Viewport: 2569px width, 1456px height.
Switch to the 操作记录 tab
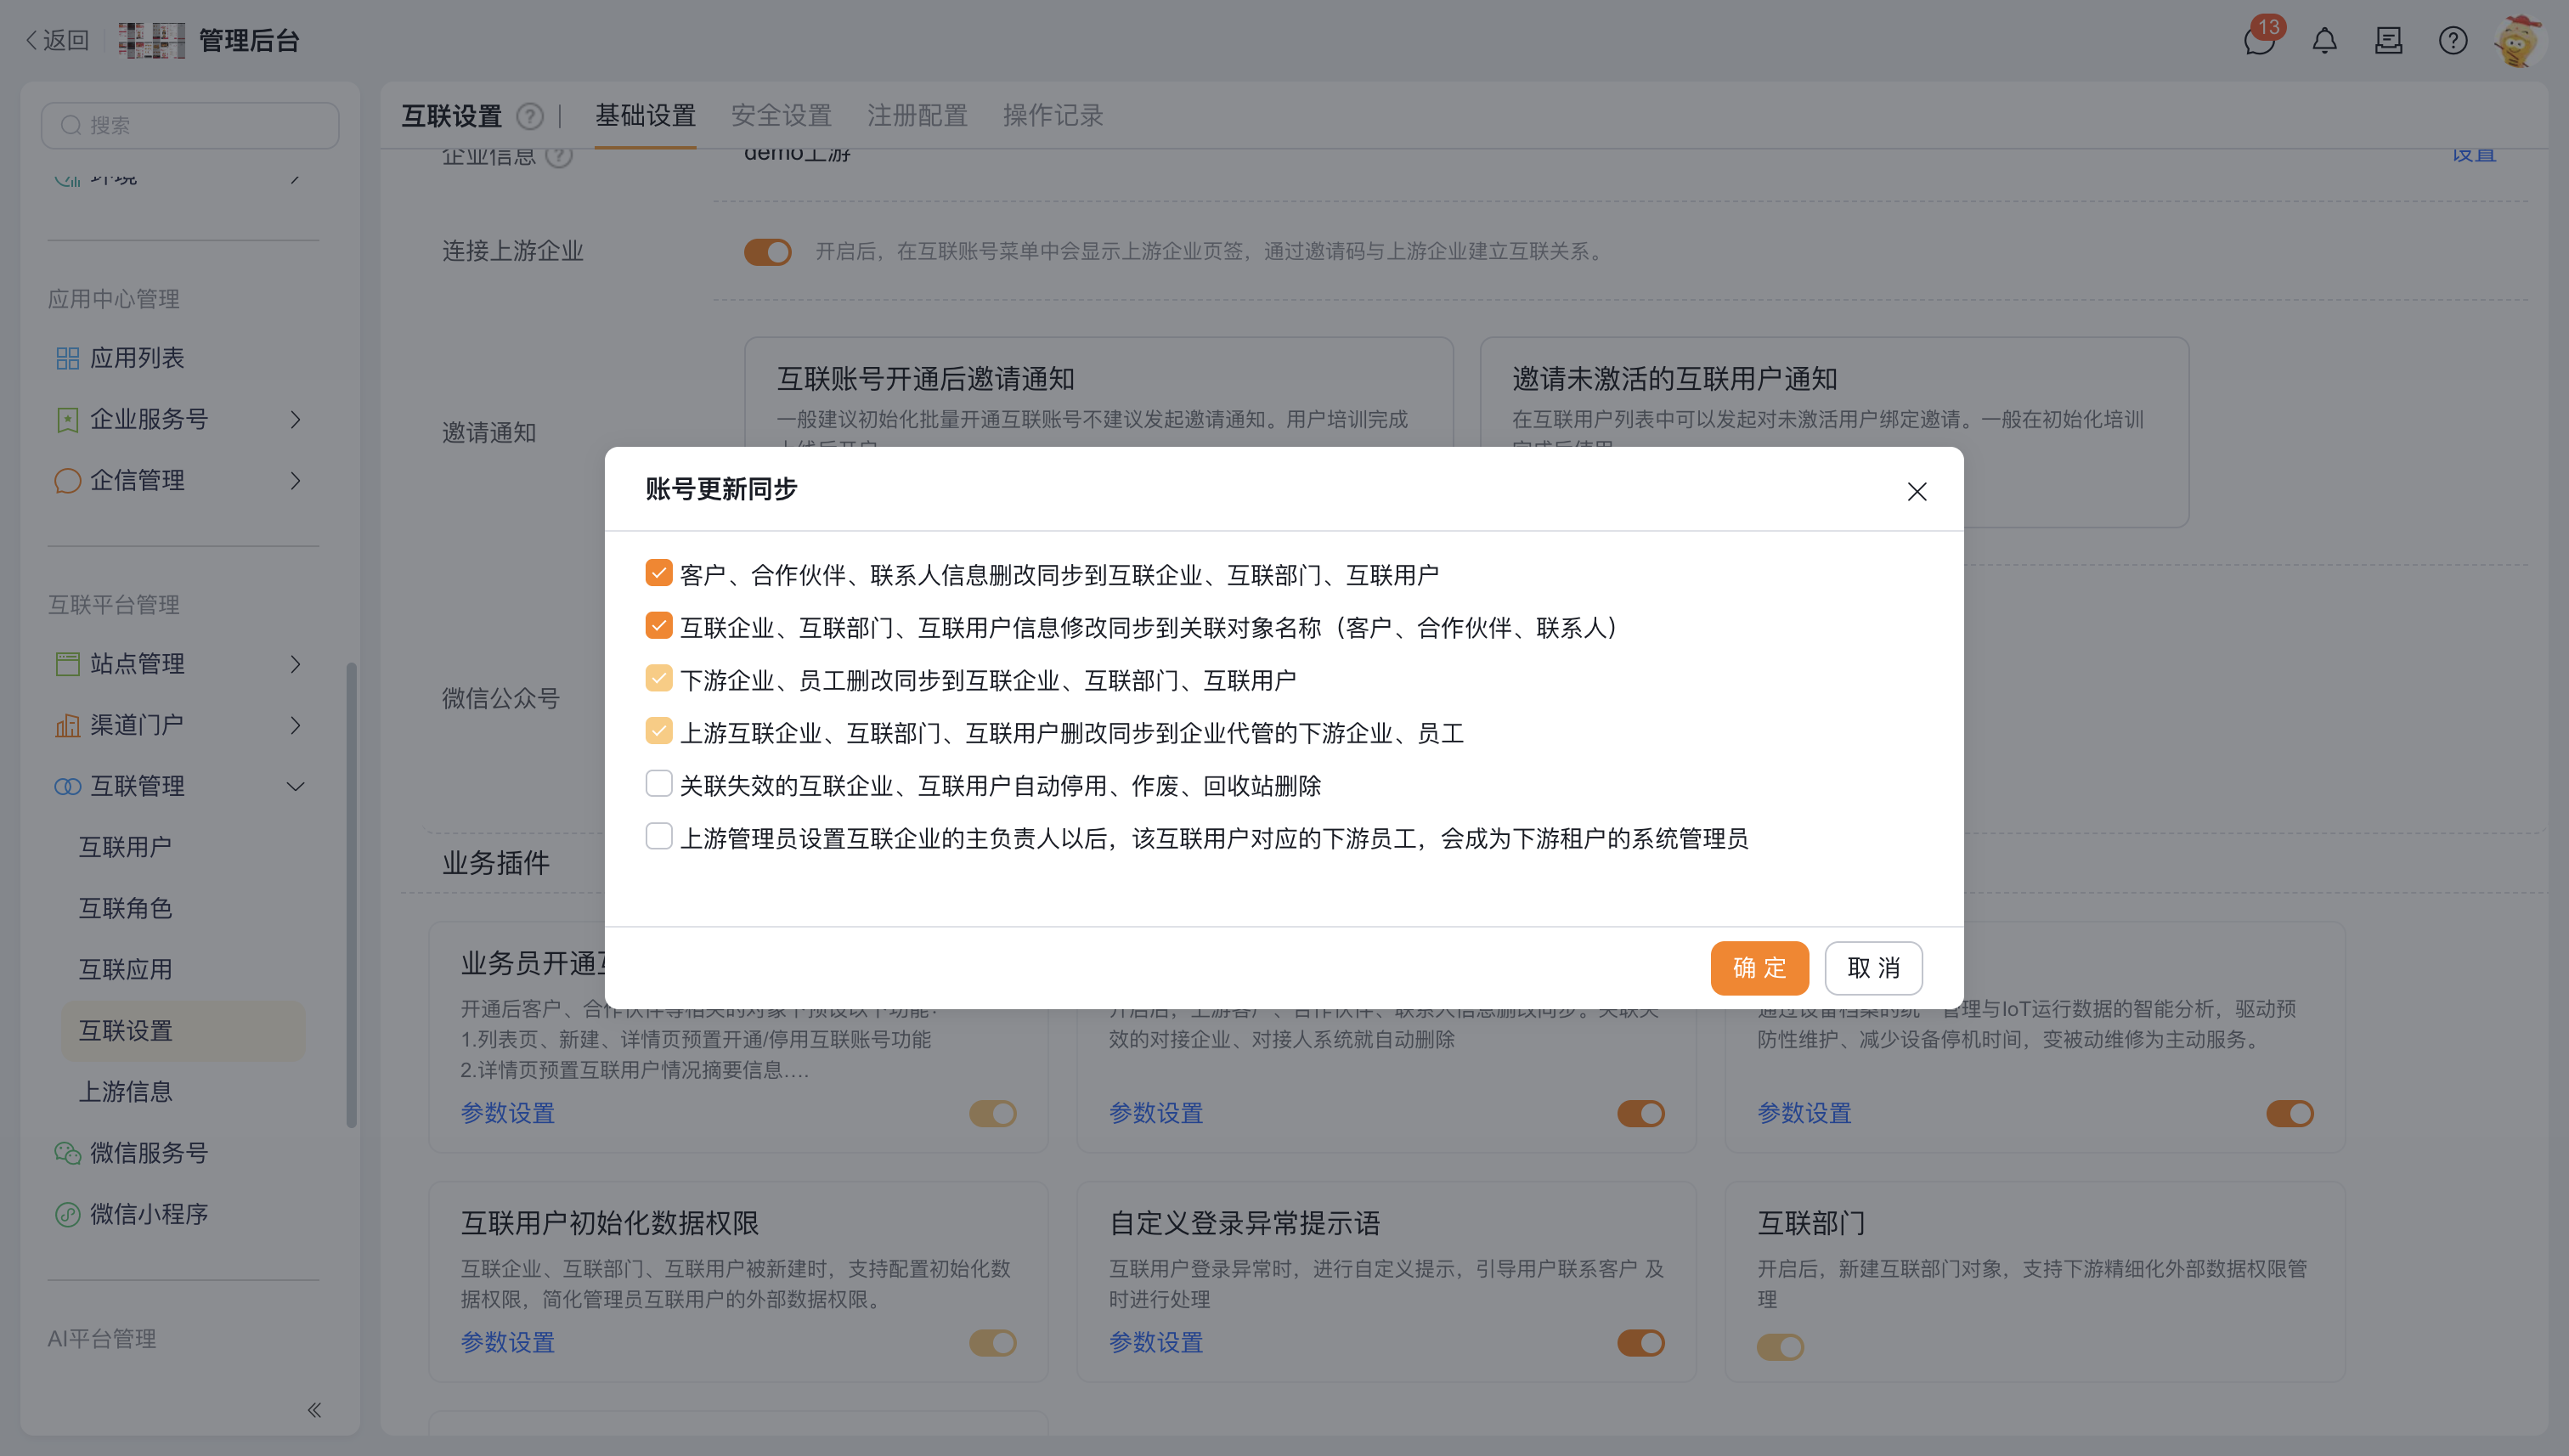(1053, 116)
